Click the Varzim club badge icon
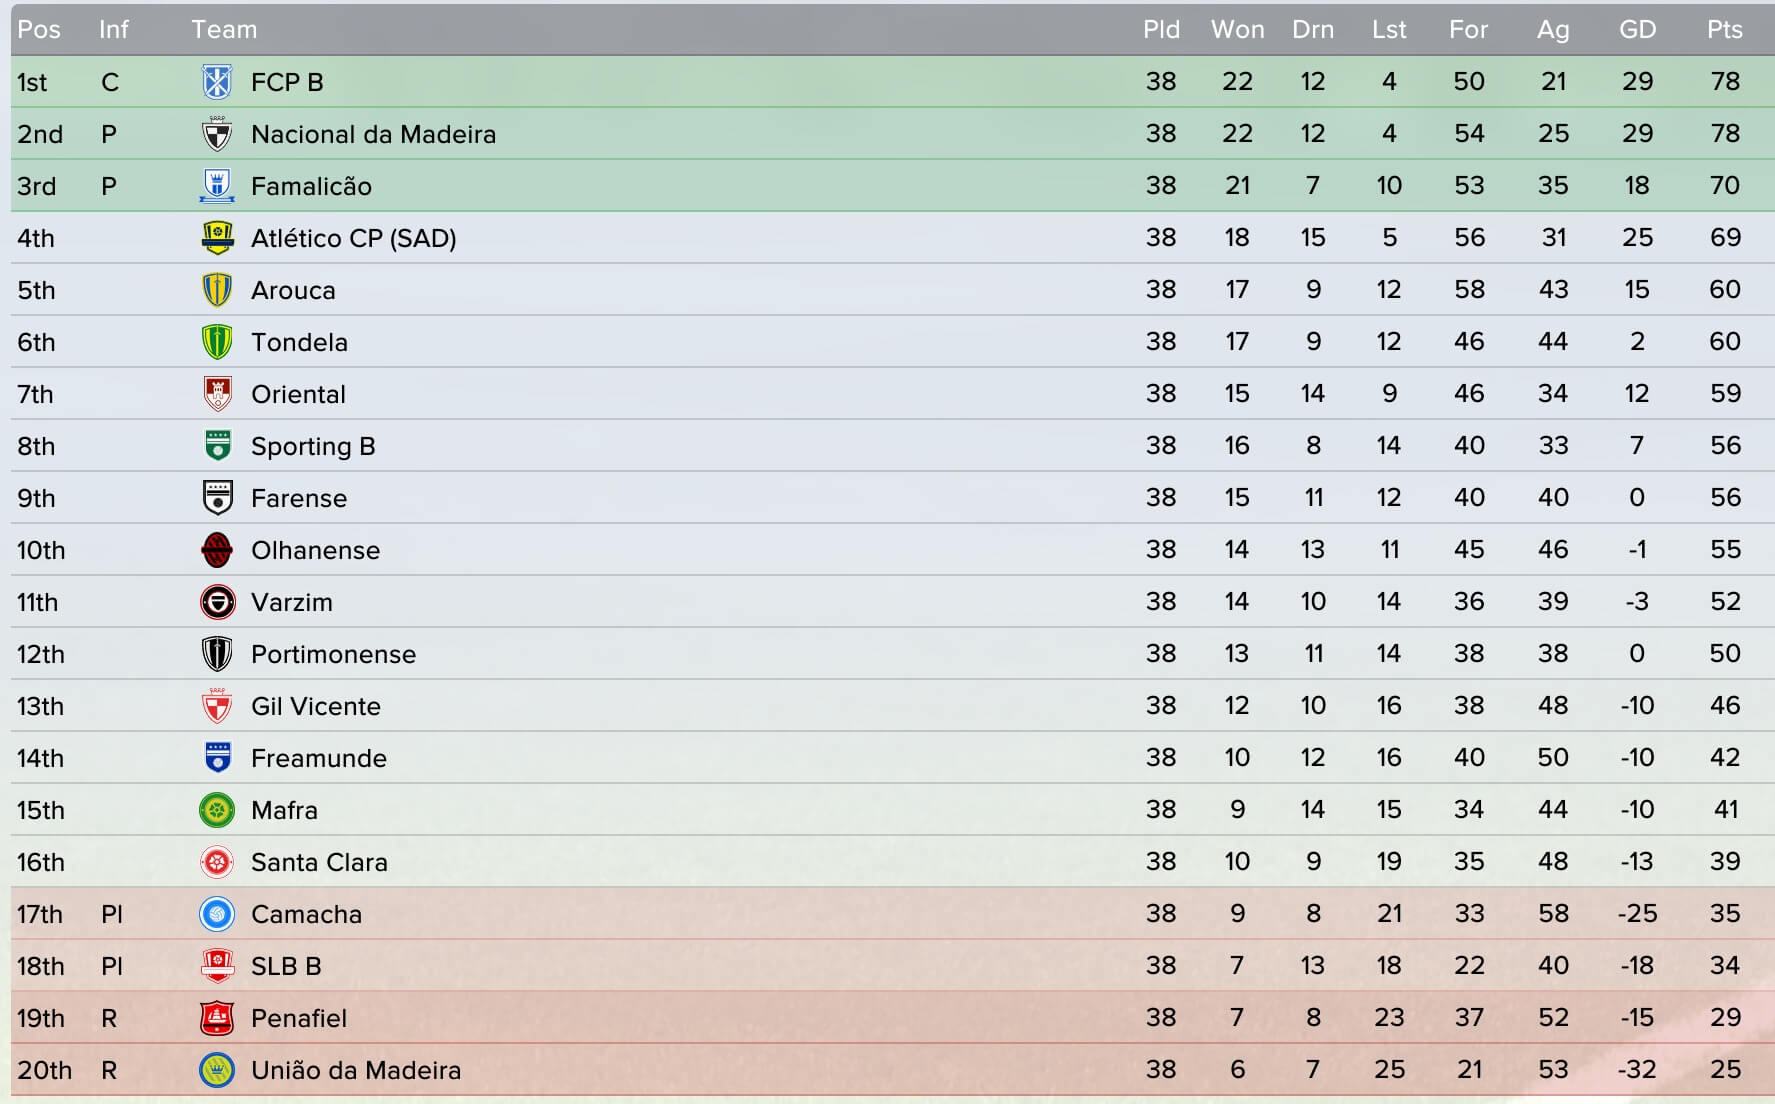This screenshot has height=1104, width=1775. point(217,602)
